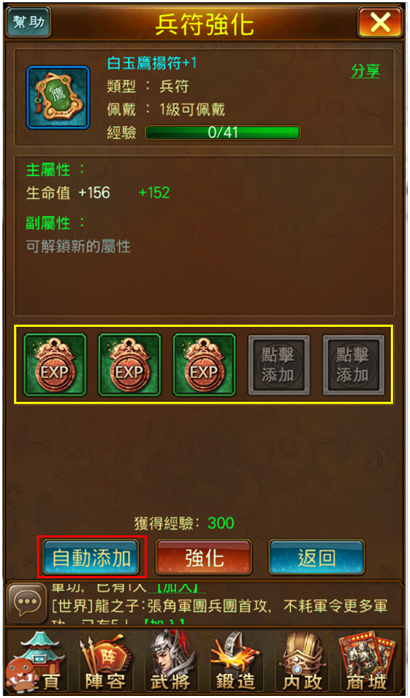The image size is (410, 698).
Task: Close the 兵符強化 window
Action: tap(380, 22)
